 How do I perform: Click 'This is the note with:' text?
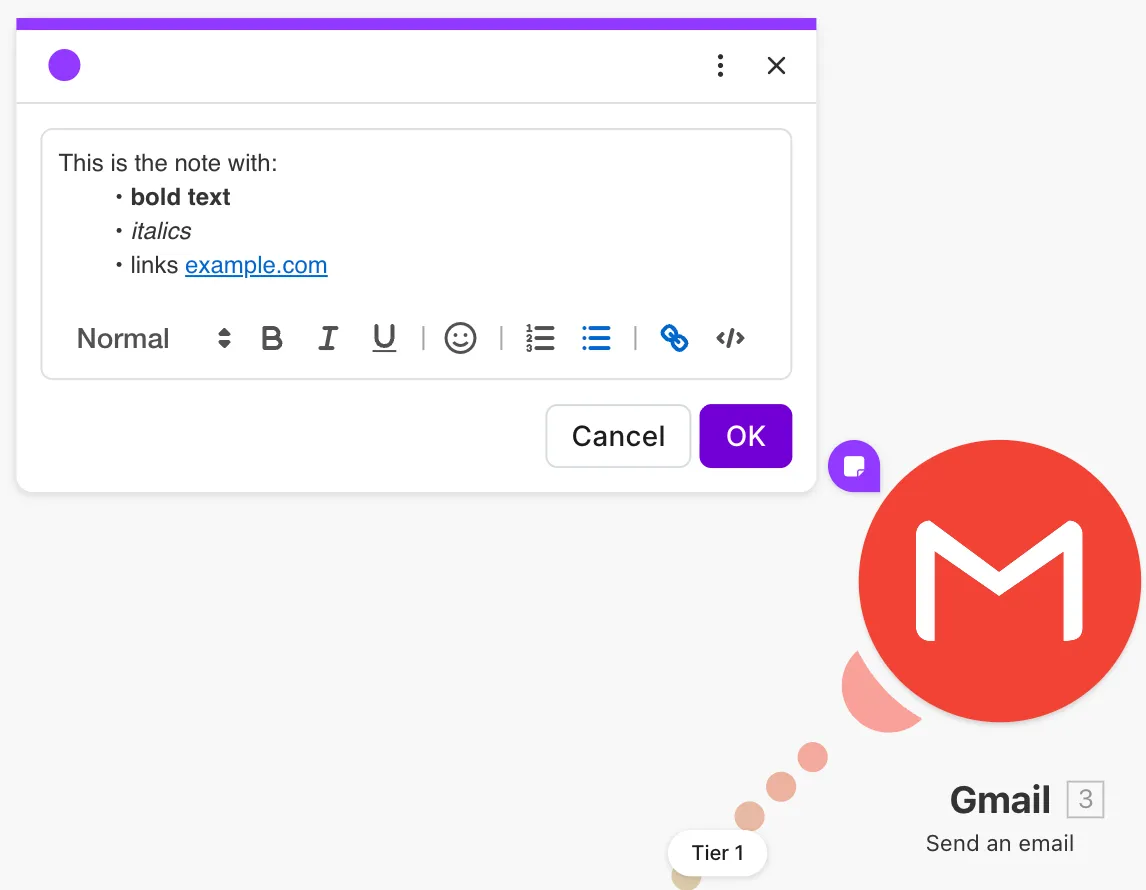tap(168, 163)
